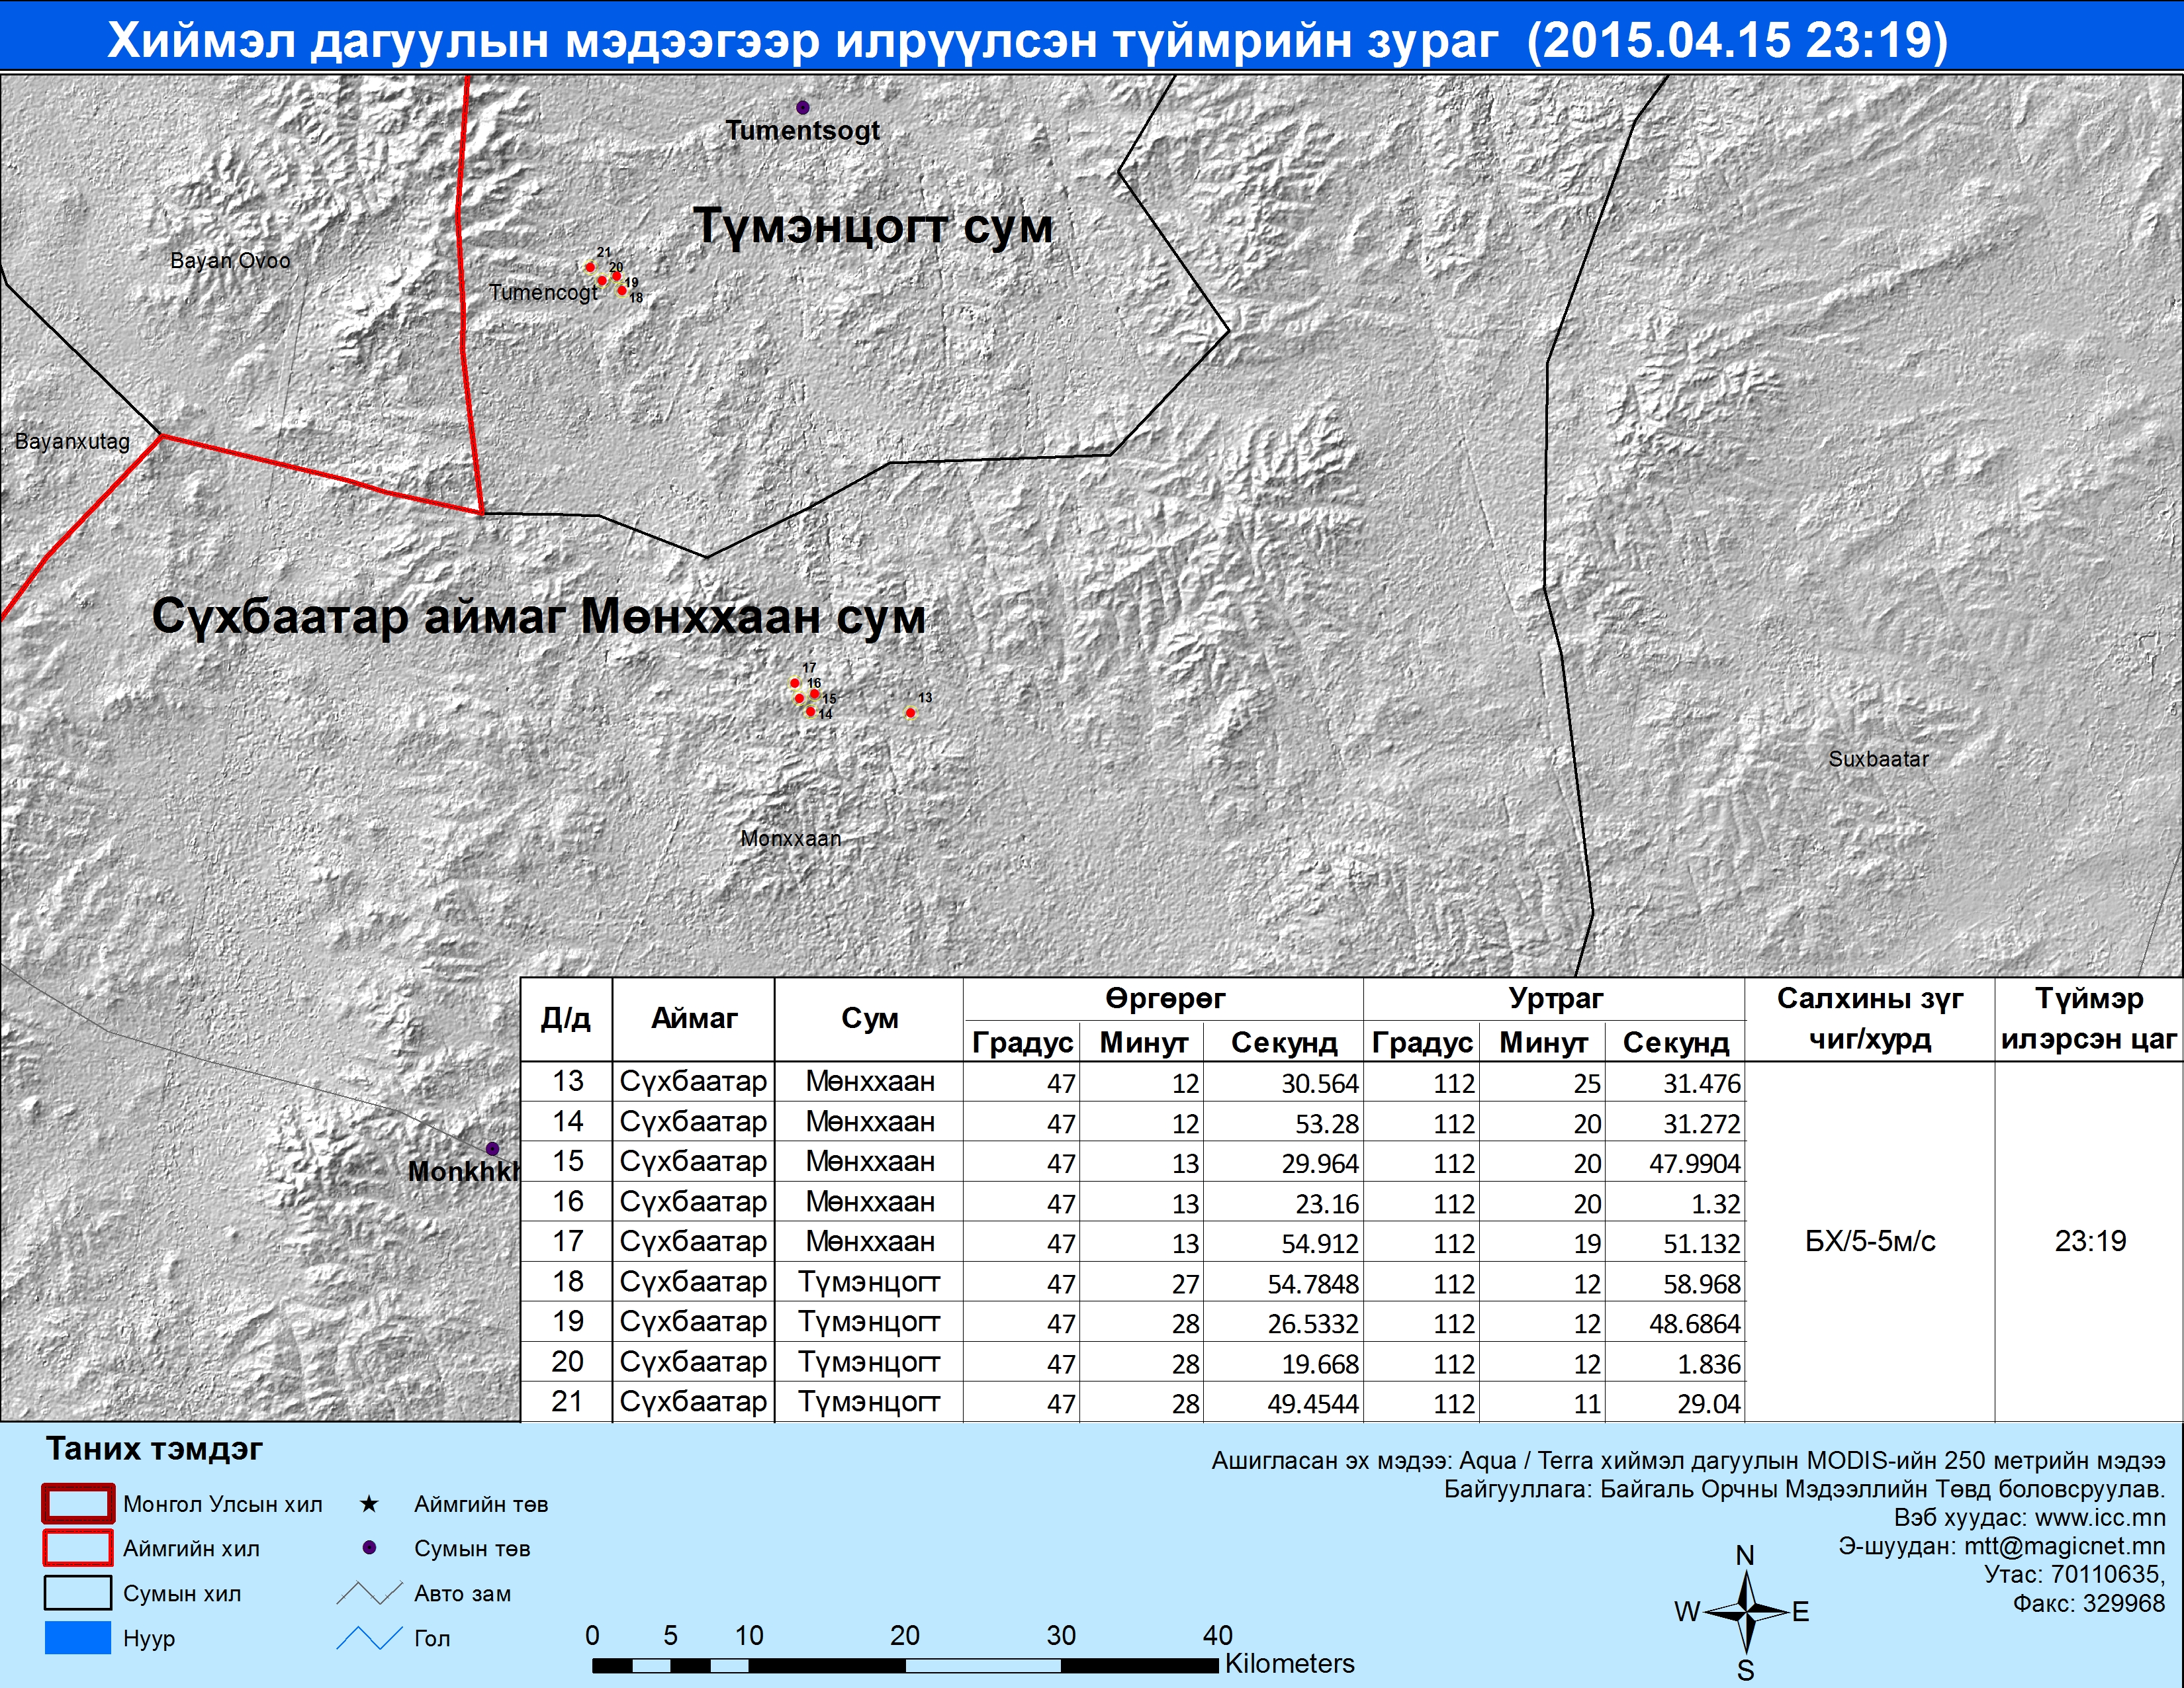Click the map title with date 2015.04.15 23:19
The image size is (2184, 1688).
pyautogui.click(x=1027, y=41)
